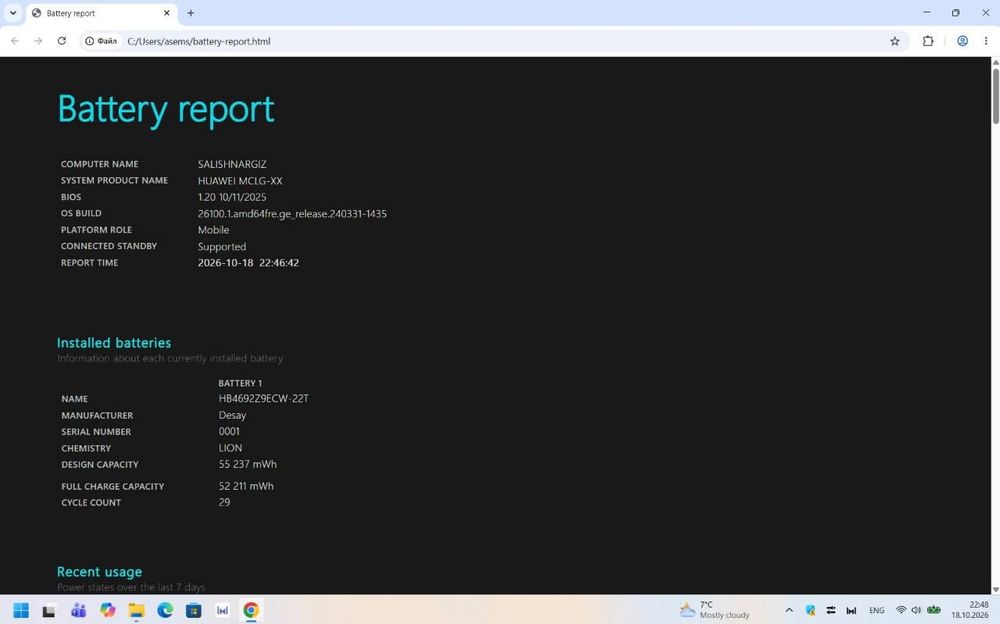Open the weather widget showing 7°C
1000x624 pixels.
click(x=714, y=610)
